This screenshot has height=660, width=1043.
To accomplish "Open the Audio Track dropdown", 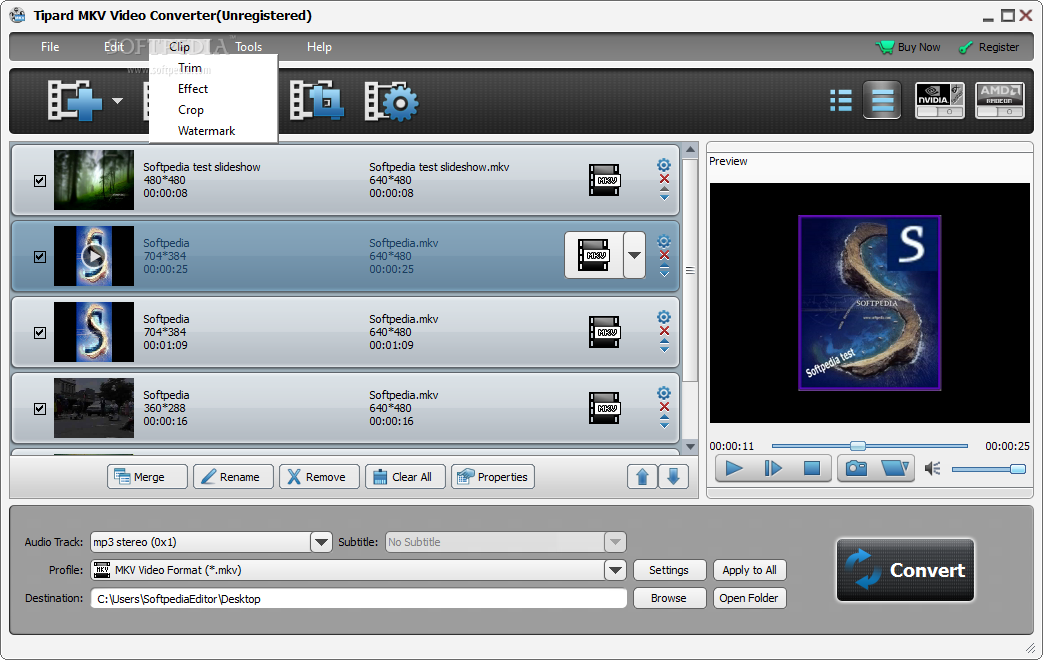I will [321, 542].
